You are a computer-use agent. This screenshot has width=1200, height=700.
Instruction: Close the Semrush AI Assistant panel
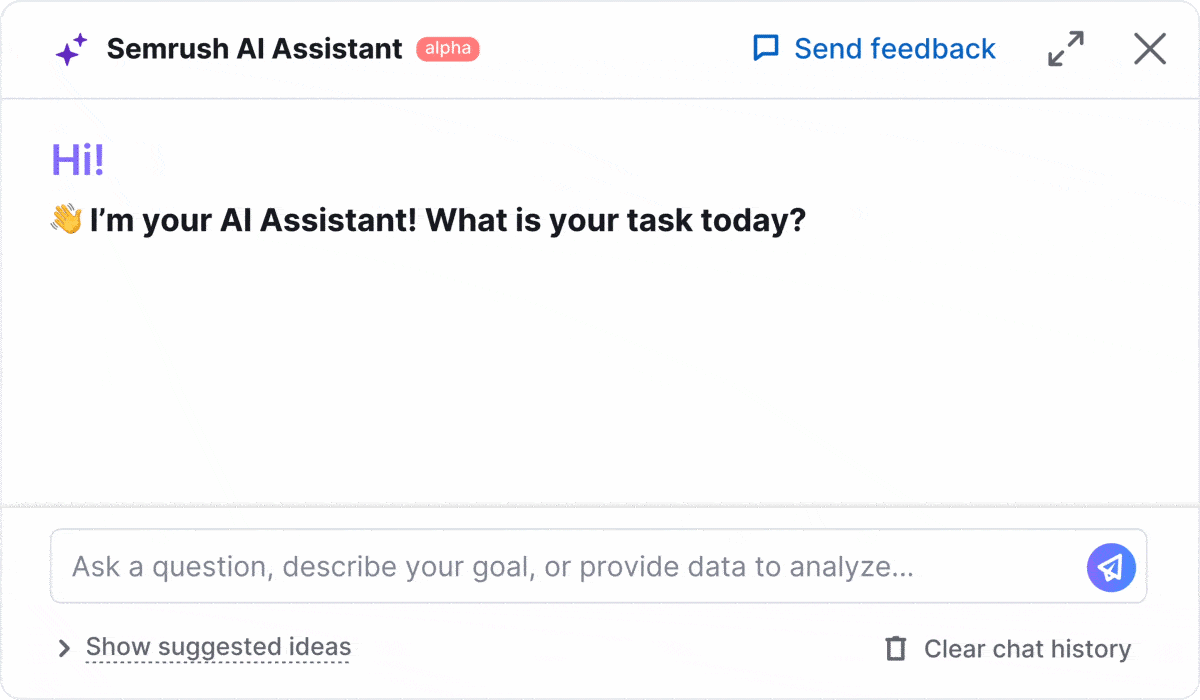(1150, 49)
